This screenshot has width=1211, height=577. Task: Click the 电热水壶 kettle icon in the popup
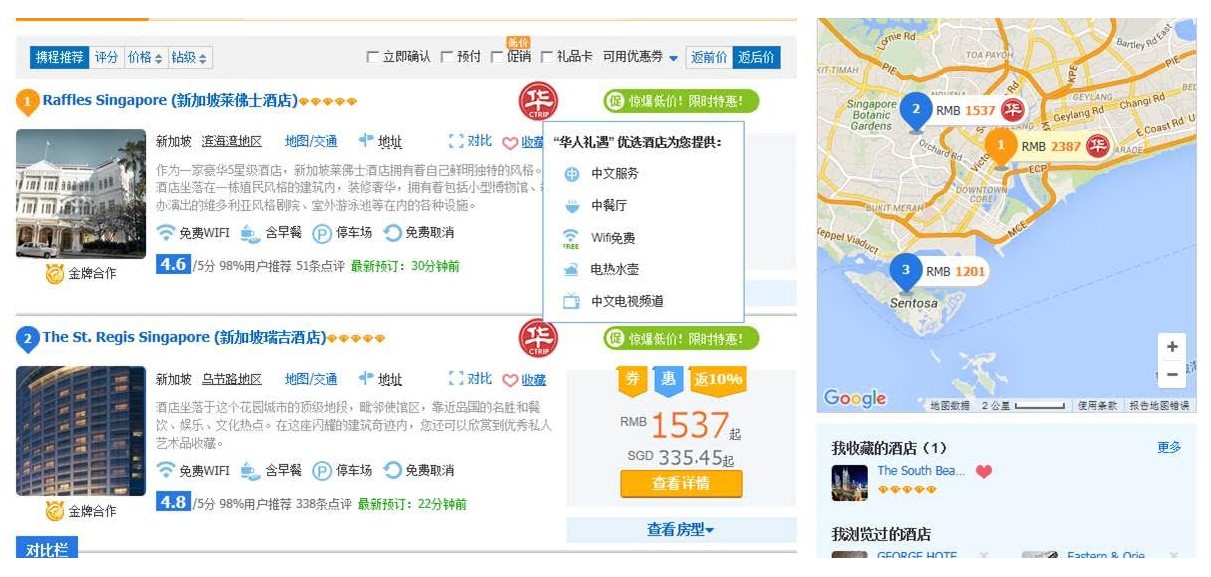pyautogui.click(x=571, y=270)
